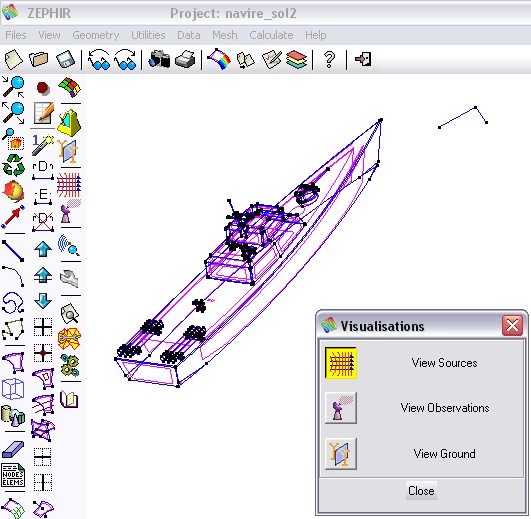This screenshot has height=519, width=531.
Task: Open the Calculate menu
Action: click(x=271, y=35)
